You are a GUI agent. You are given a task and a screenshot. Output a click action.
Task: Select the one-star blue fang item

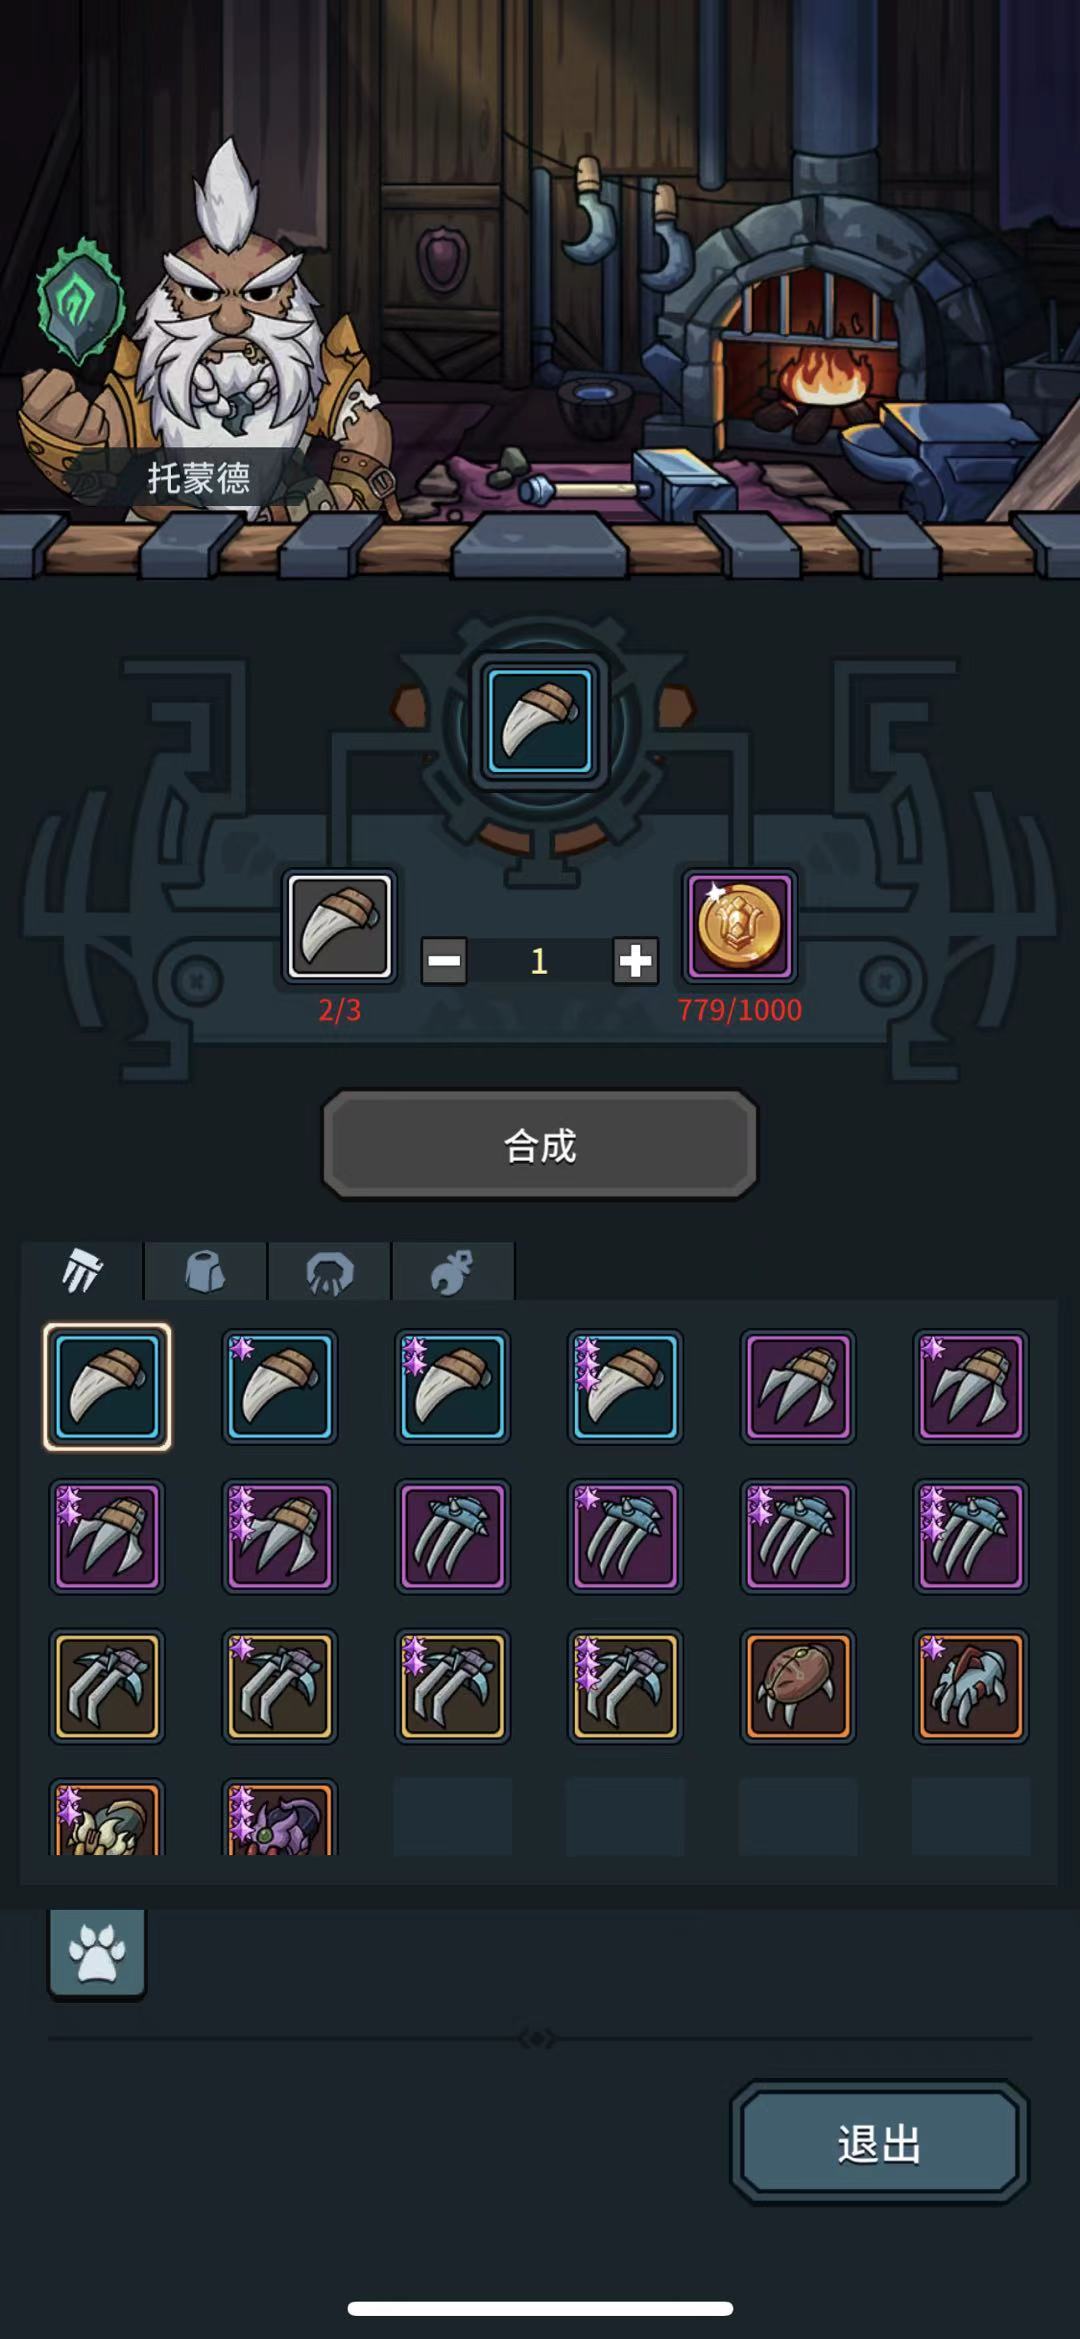tap(280, 1387)
